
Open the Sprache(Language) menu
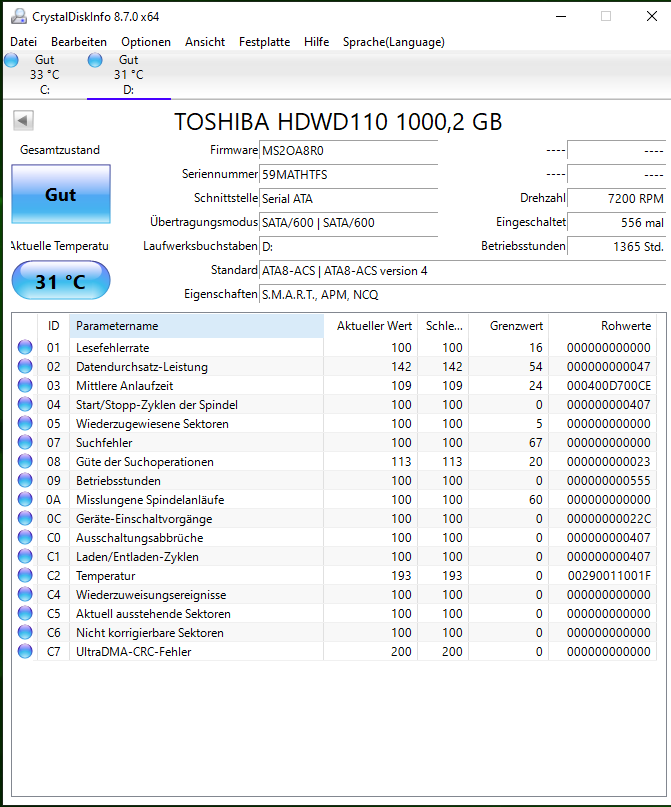tap(394, 42)
